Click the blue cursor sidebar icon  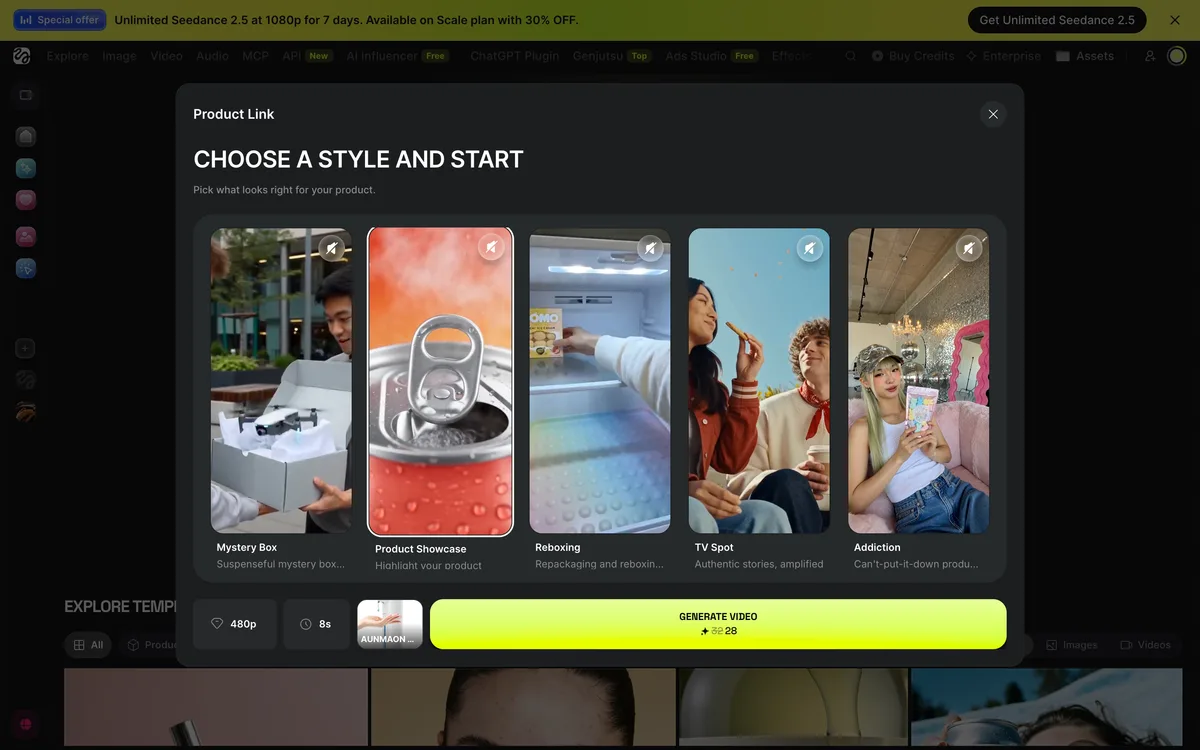click(26, 268)
